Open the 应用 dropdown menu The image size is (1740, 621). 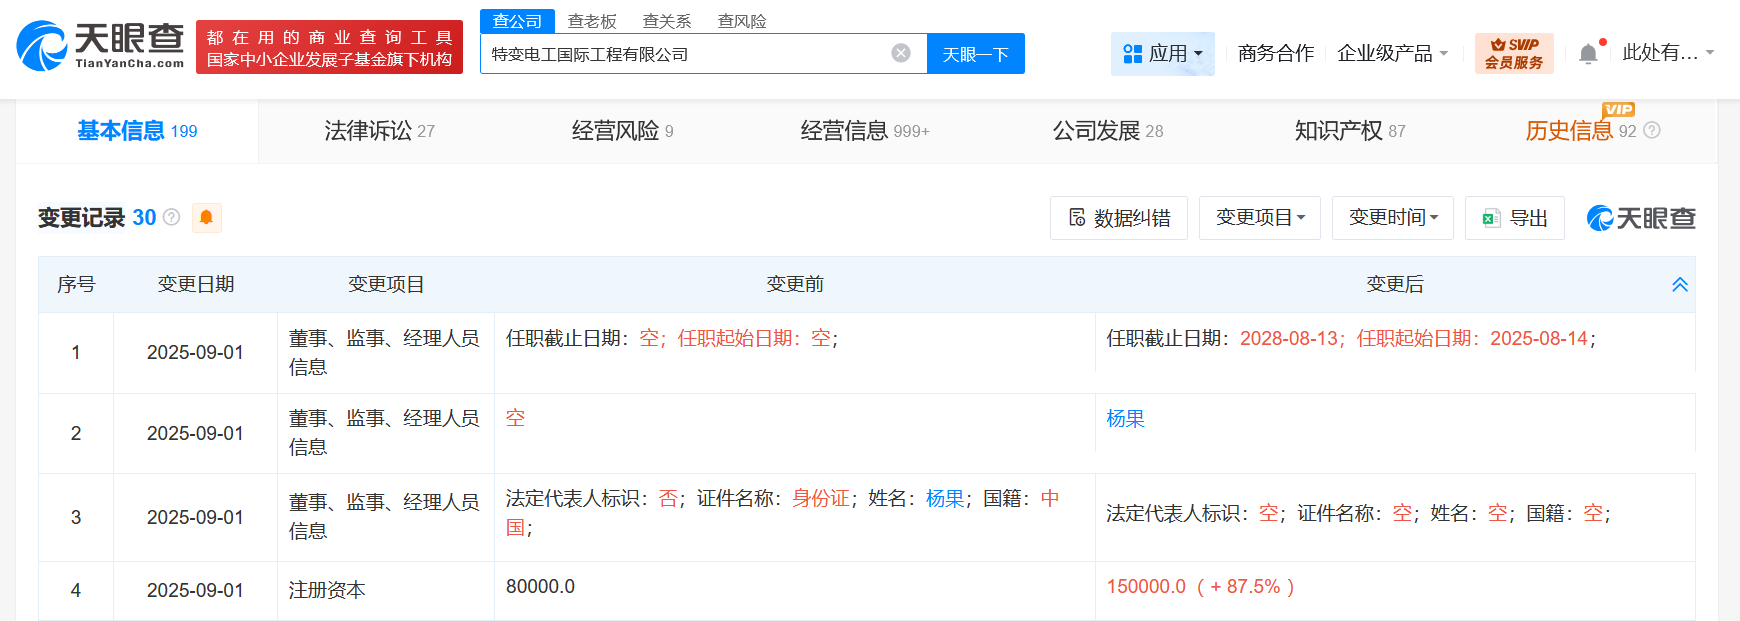click(x=1162, y=53)
